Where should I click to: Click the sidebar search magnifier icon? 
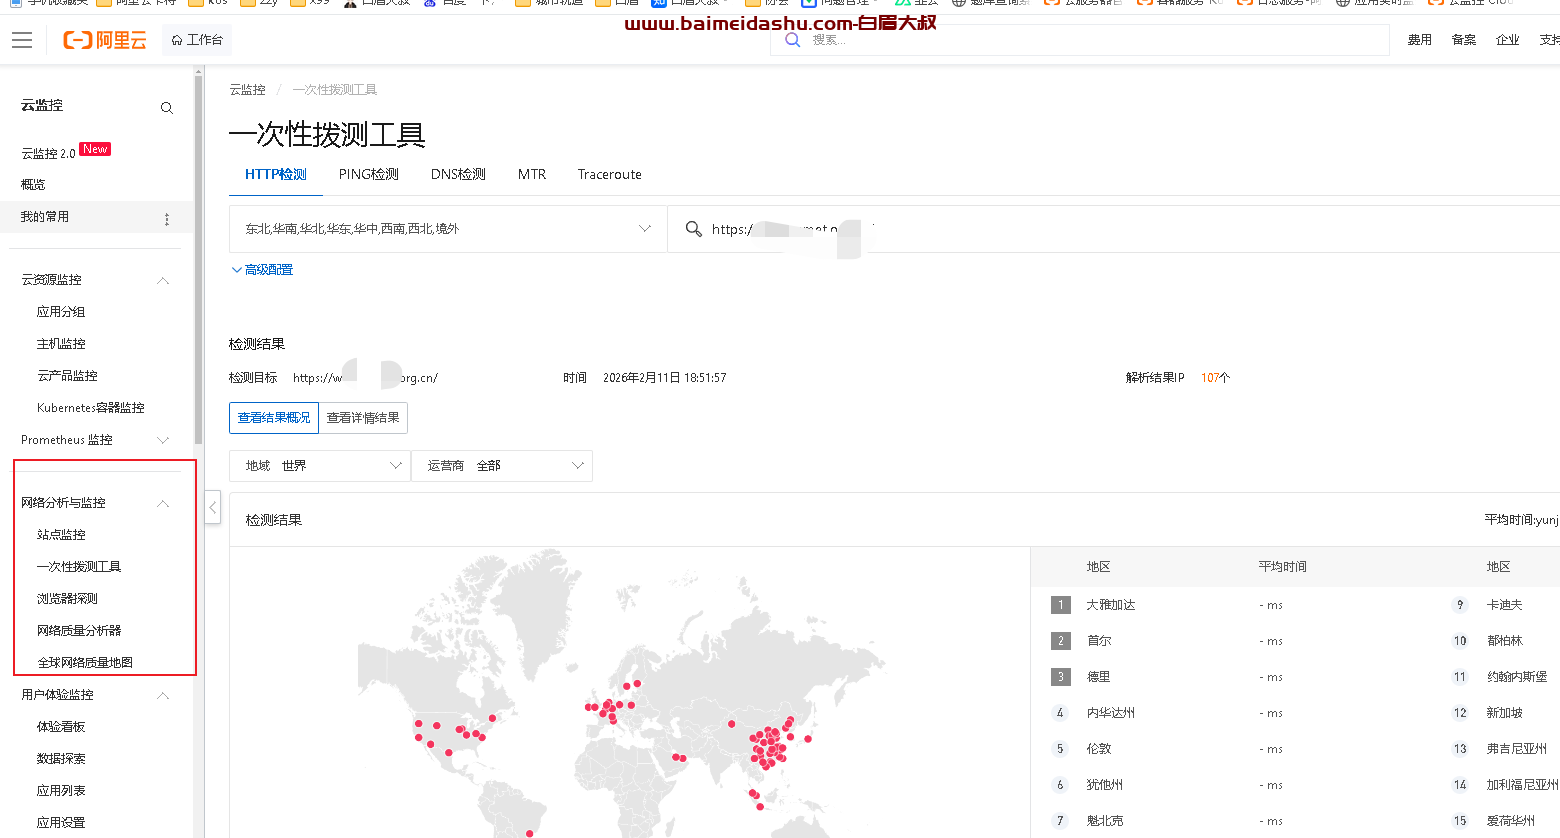click(167, 108)
